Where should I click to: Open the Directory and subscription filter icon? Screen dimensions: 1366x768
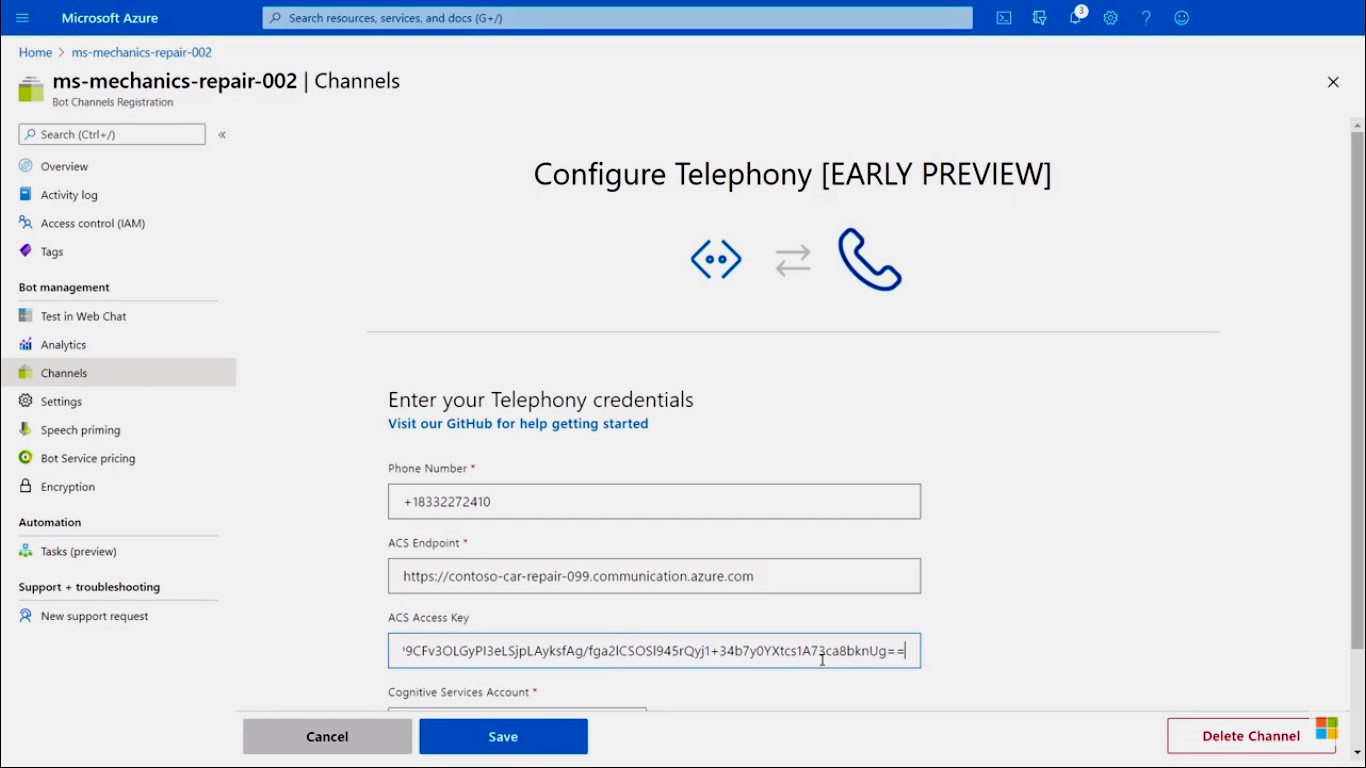pyautogui.click(x=1040, y=18)
